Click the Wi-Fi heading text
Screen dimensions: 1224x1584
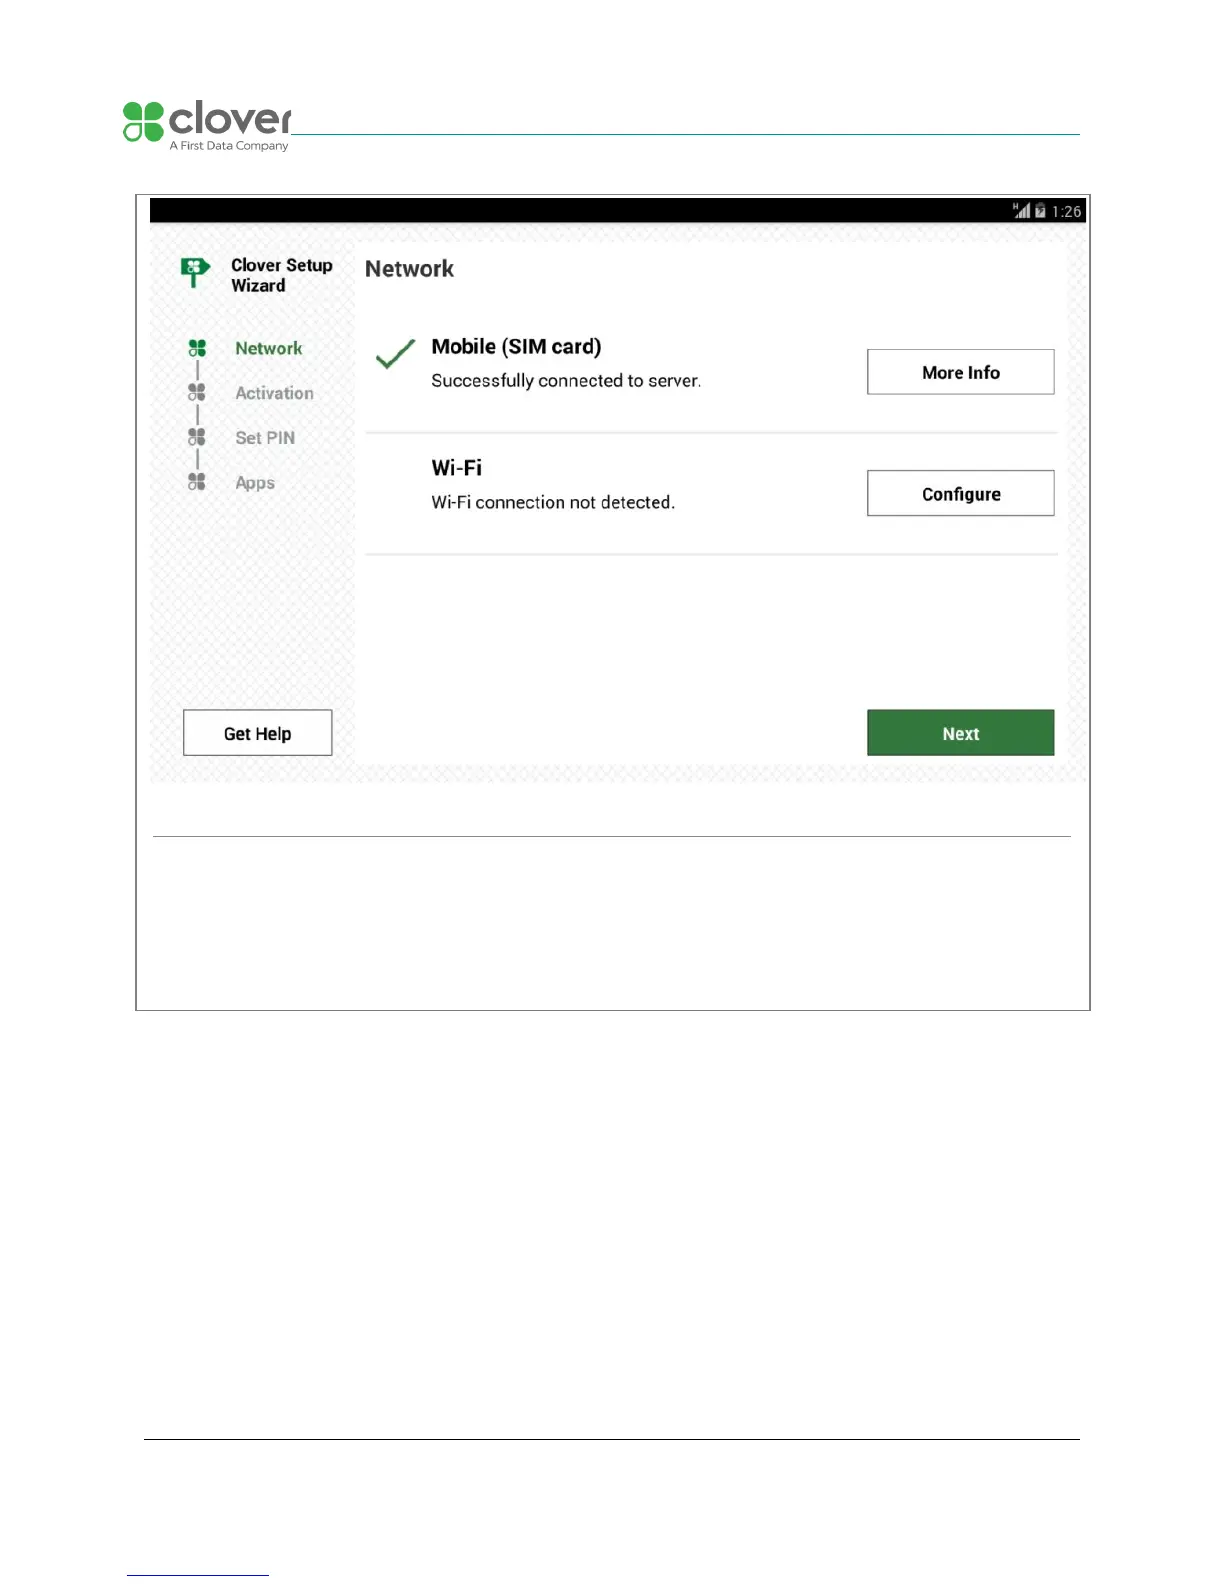click(456, 468)
